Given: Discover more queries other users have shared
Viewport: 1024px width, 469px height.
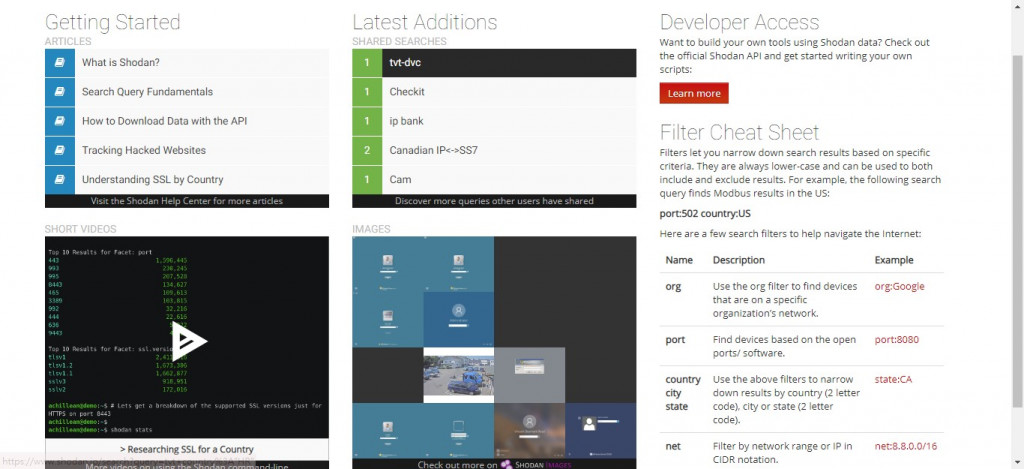Looking at the screenshot, I should coord(494,201).
